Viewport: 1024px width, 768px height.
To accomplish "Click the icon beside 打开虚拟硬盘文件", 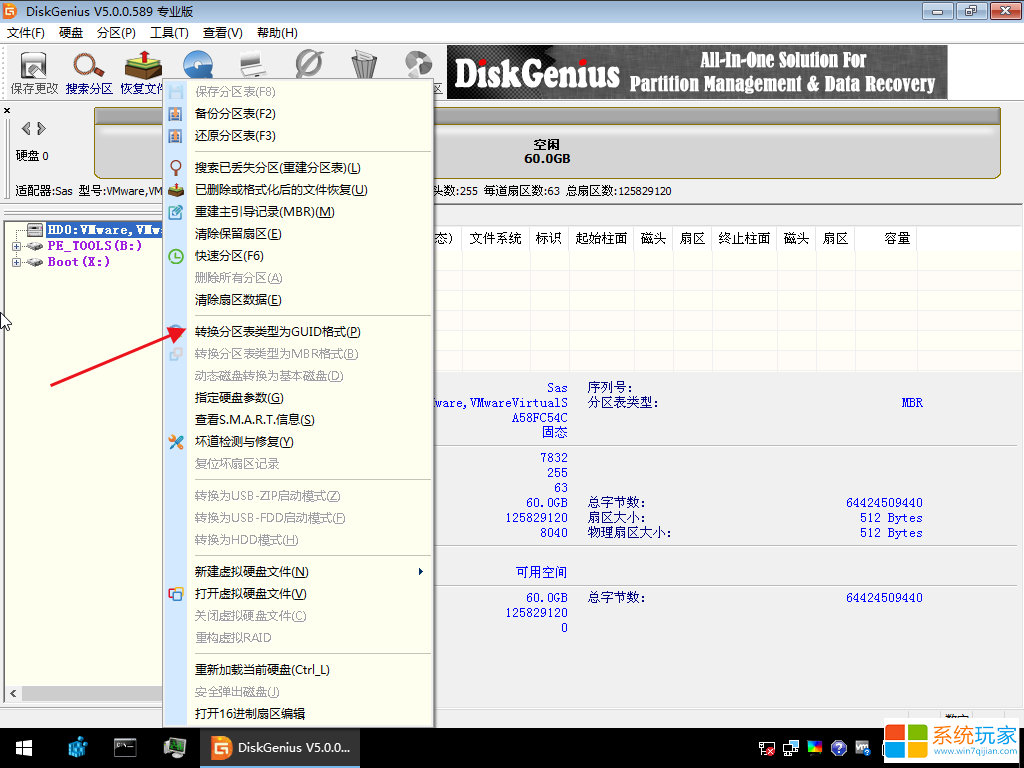I will (176, 594).
